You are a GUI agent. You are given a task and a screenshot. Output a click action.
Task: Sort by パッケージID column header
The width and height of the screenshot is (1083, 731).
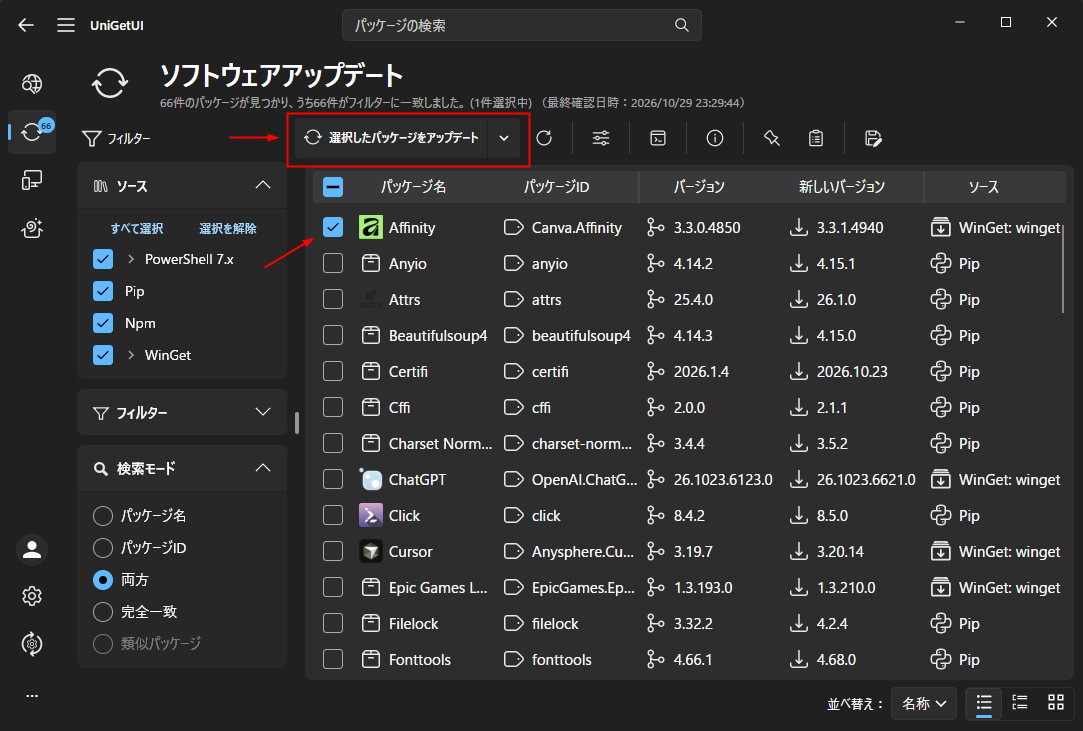coord(556,187)
